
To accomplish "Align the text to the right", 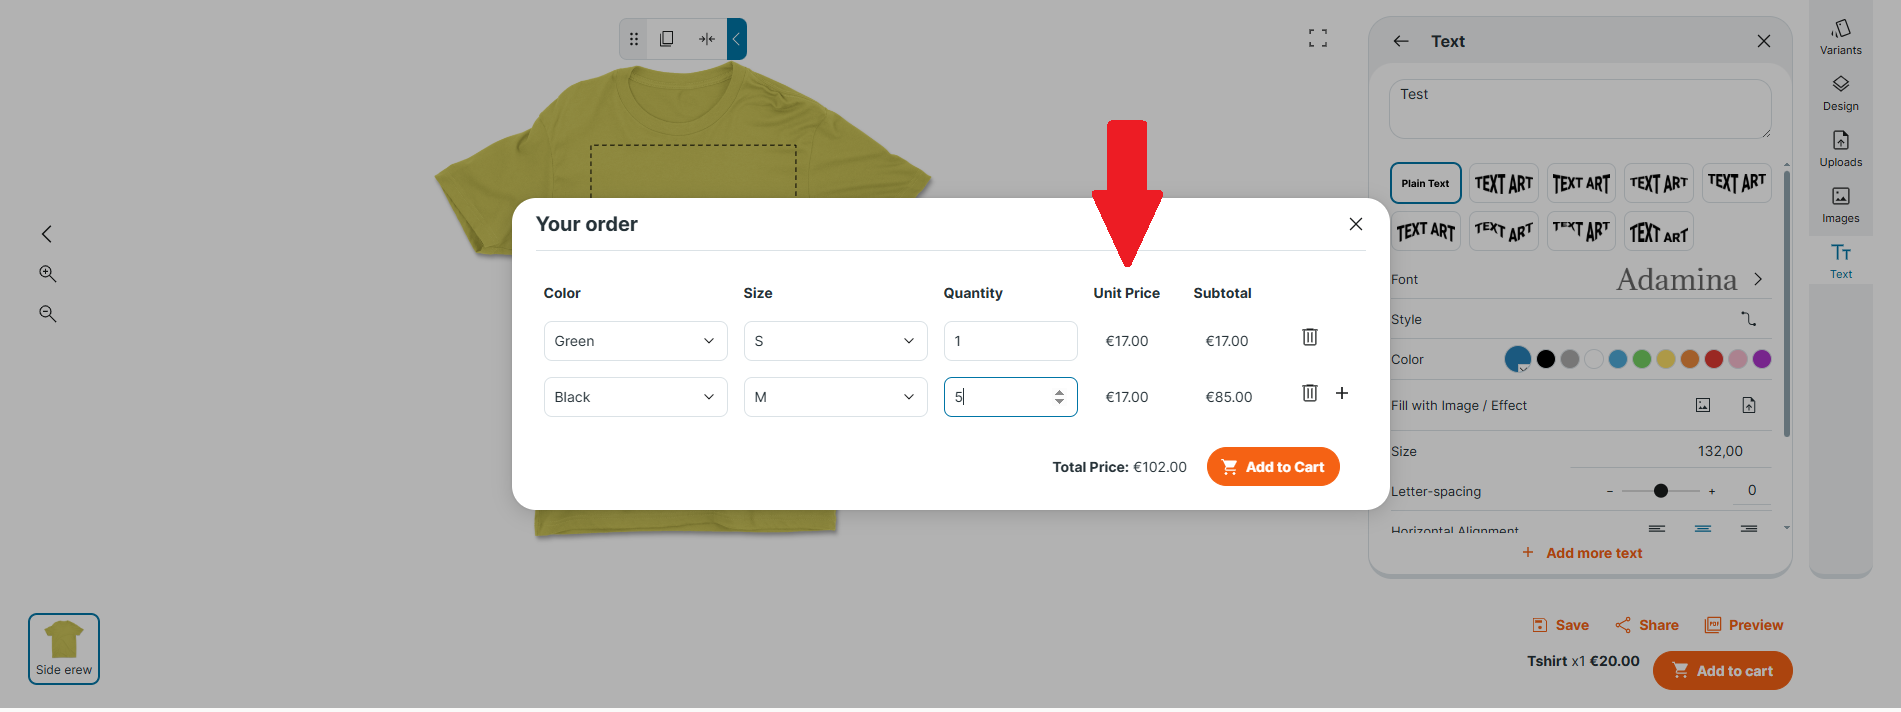I will click(x=1749, y=528).
